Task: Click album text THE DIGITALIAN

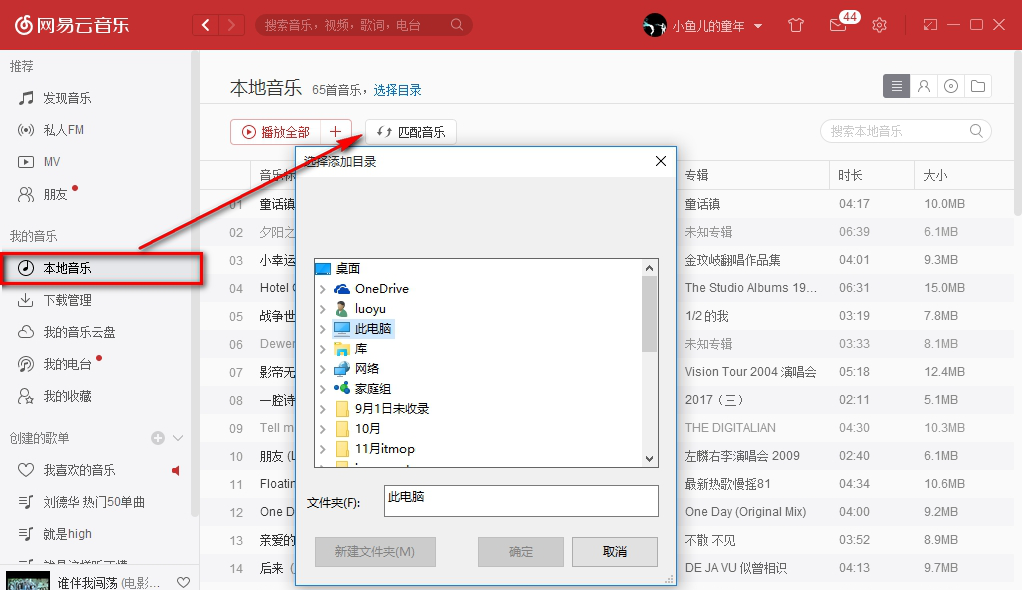Action: tap(730, 428)
